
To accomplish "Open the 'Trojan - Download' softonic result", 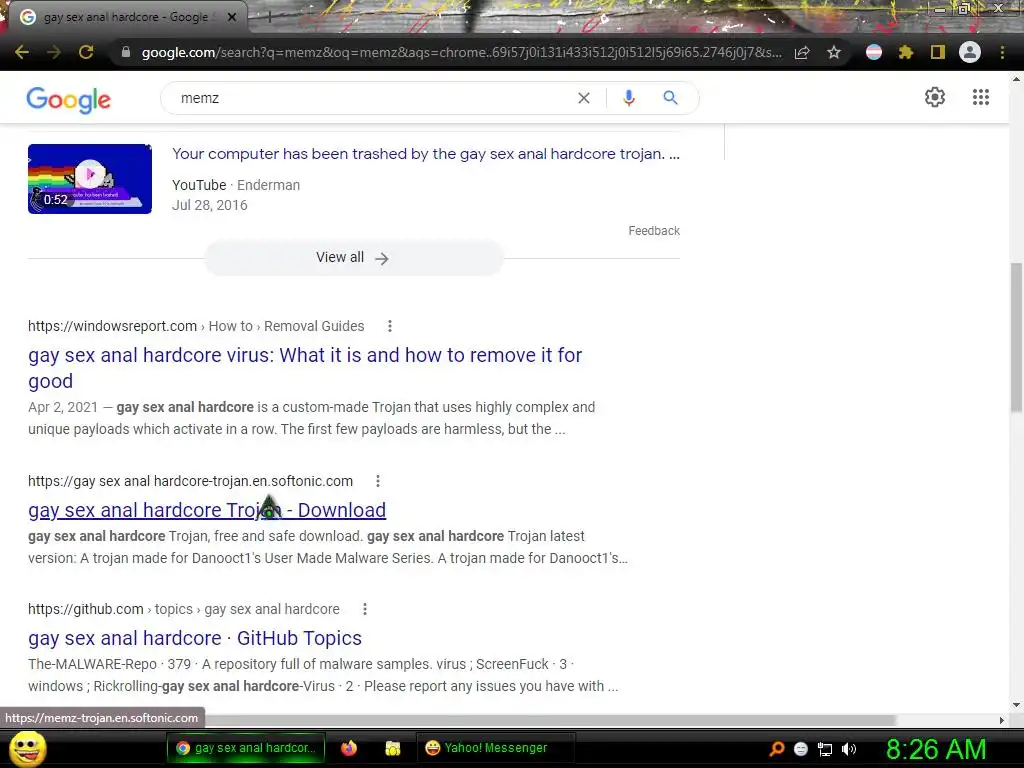I will tap(207, 510).
